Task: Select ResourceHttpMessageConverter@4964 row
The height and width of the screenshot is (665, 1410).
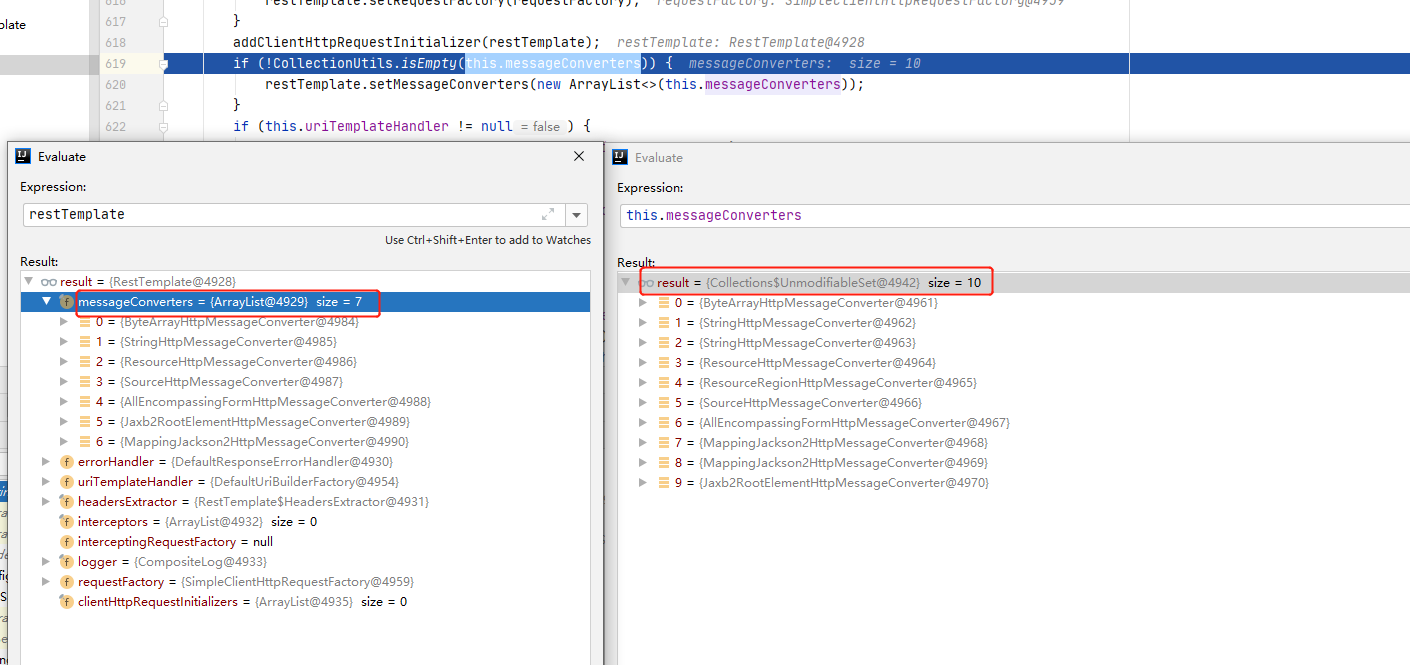Action: click(x=1013, y=363)
